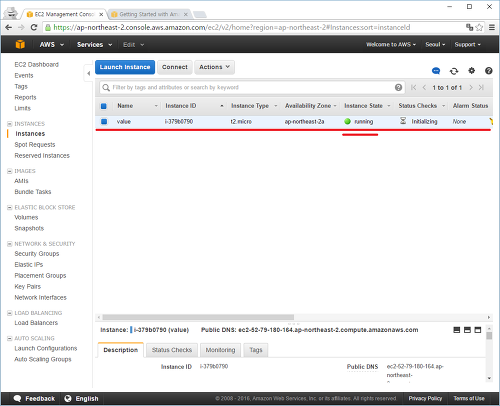Switch to the Description tab
The image size is (500, 406).
tap(121, 350)
